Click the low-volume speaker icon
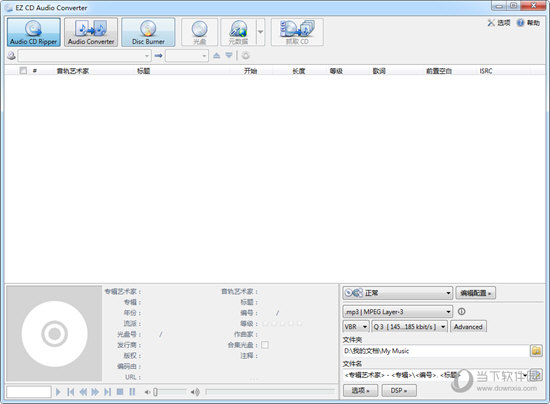The width and height of the screenshot is (550, 404). pyautogui.click(x=147, y=392)
